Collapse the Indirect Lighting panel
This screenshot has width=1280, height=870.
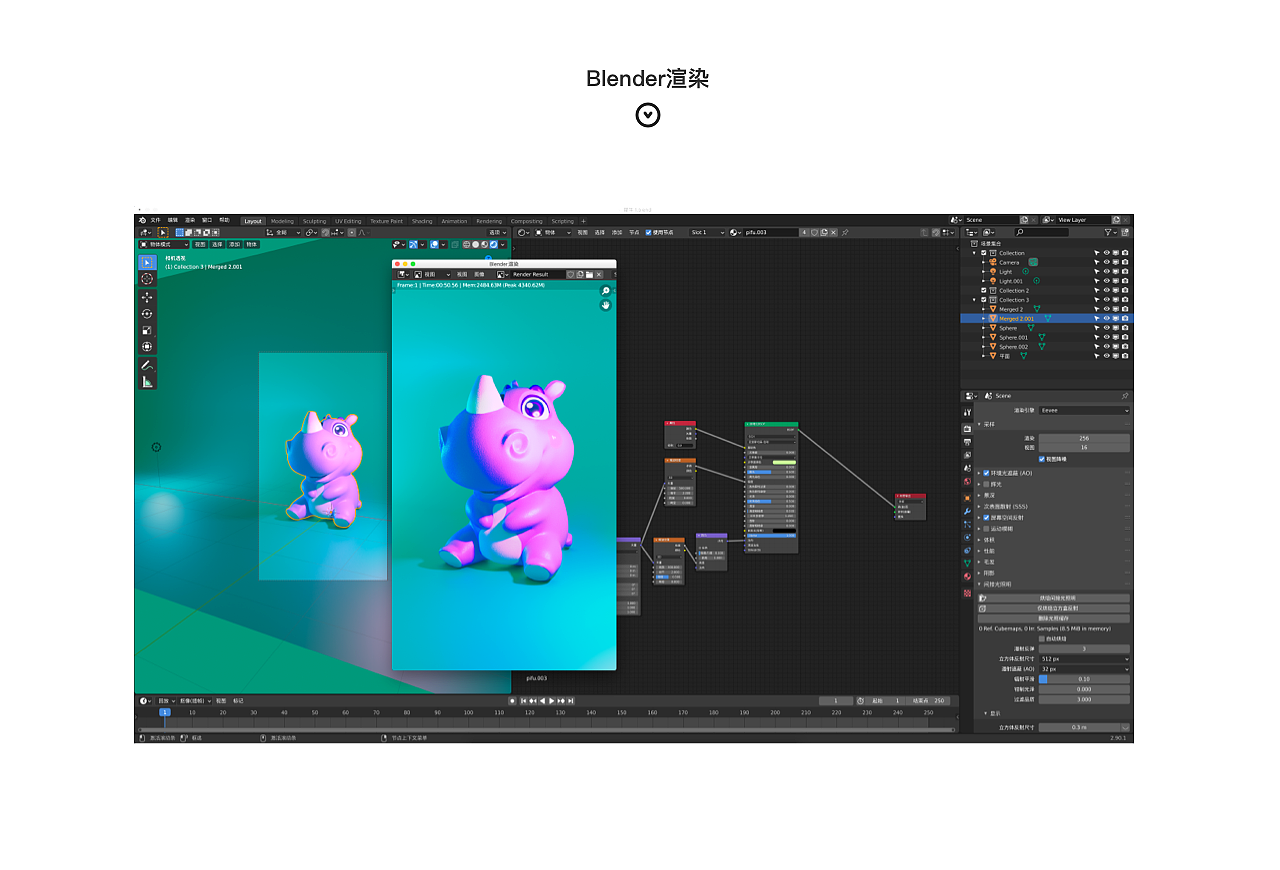[979, 584]
